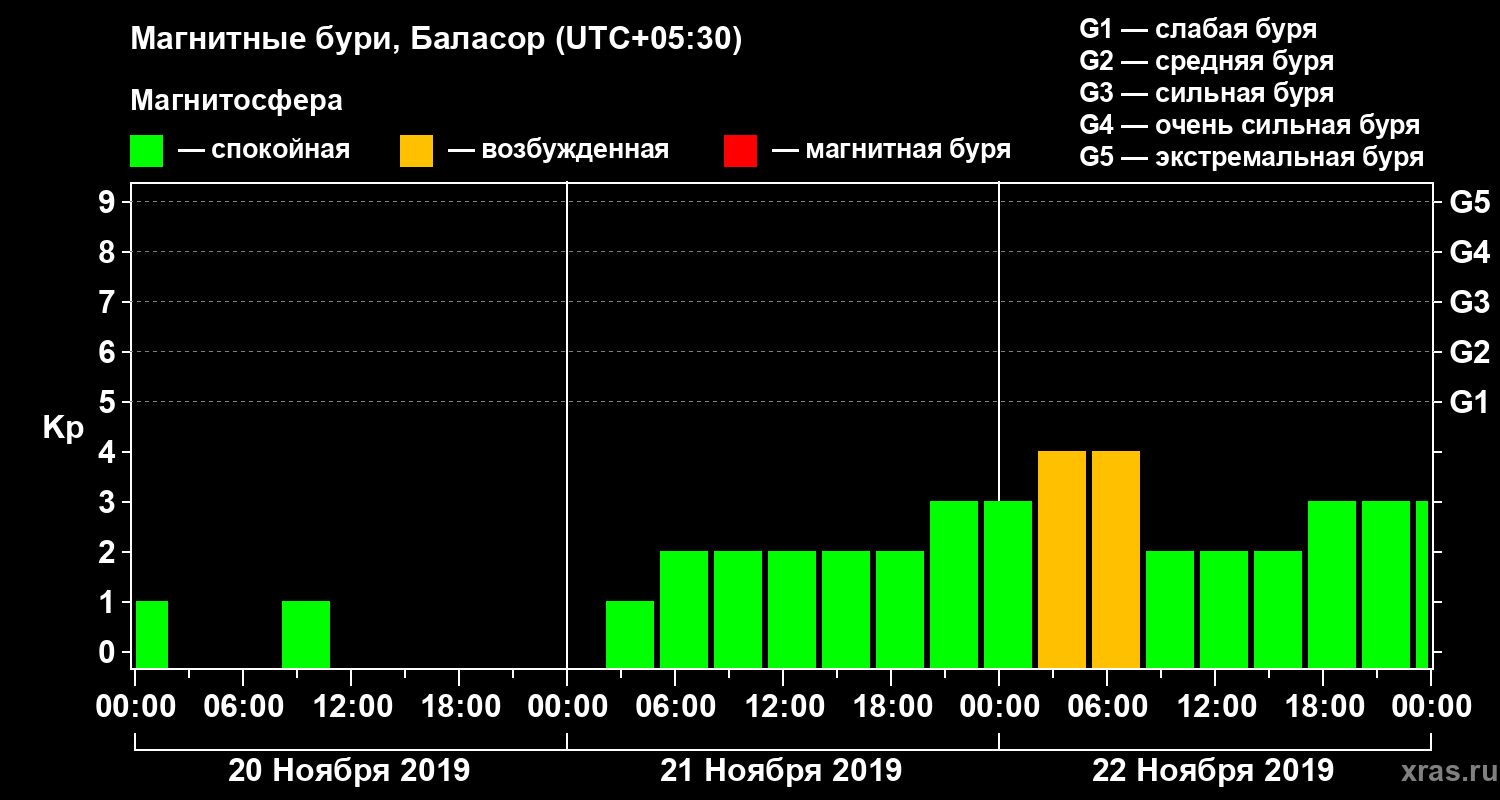Select the 'G2 — средняя буря' line
This screenshot has width=1500, height=800.
[x=1207, y=61]
